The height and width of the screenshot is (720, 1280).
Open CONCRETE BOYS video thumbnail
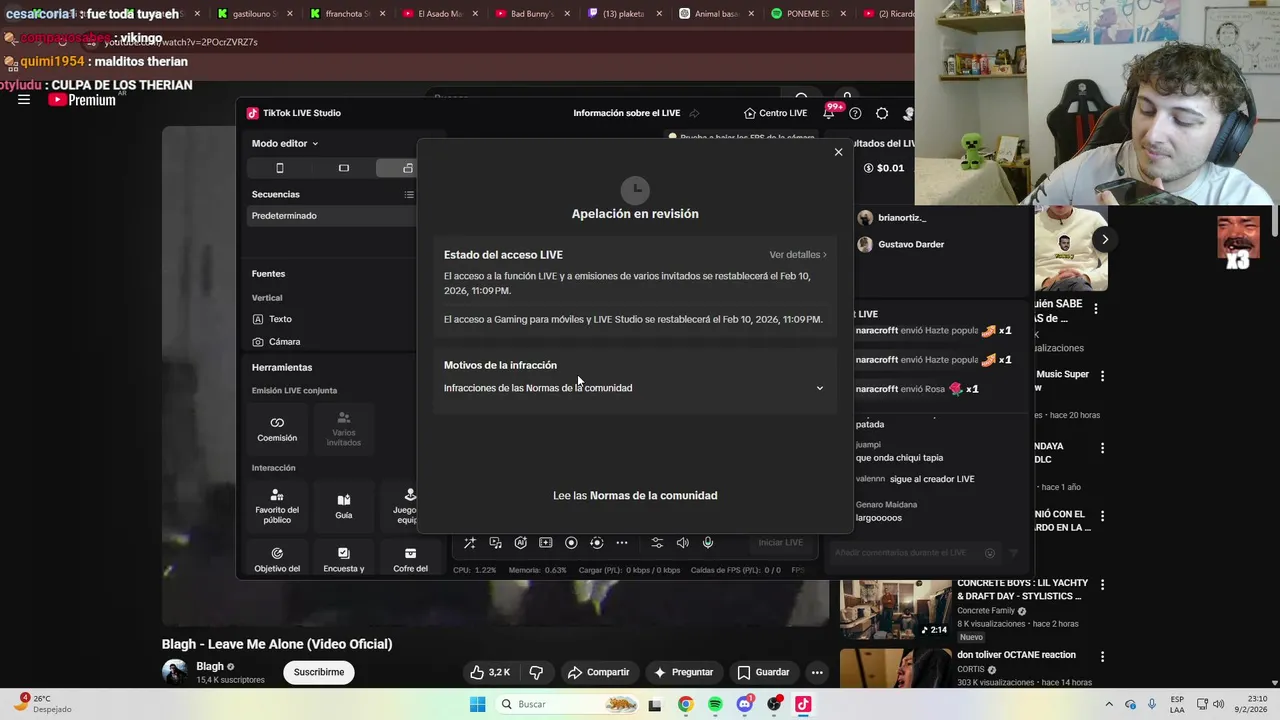pyautogui.click(x=895, y=609)
